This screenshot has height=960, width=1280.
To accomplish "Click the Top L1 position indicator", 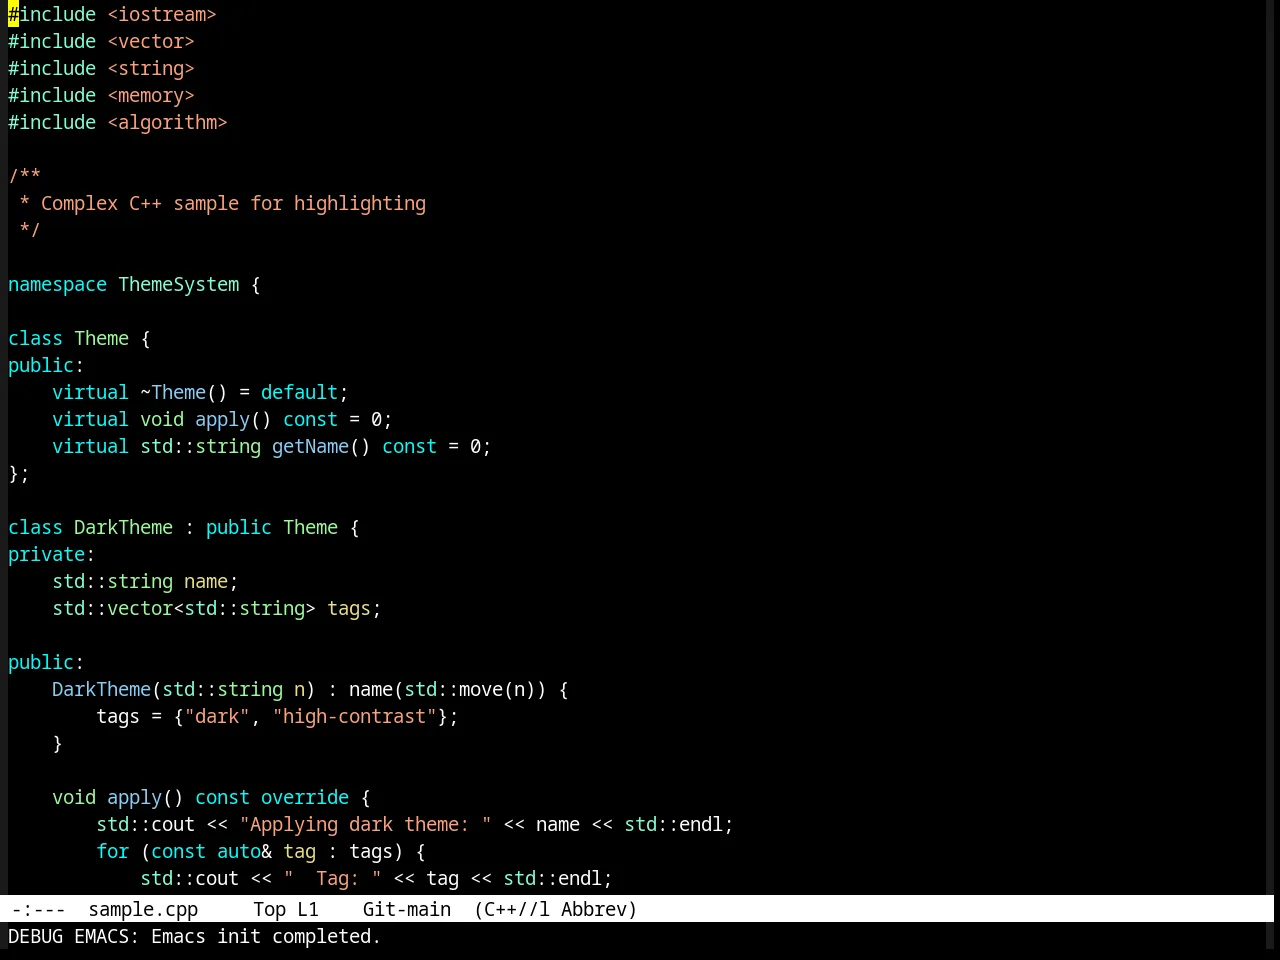I will tap(285, 909).
